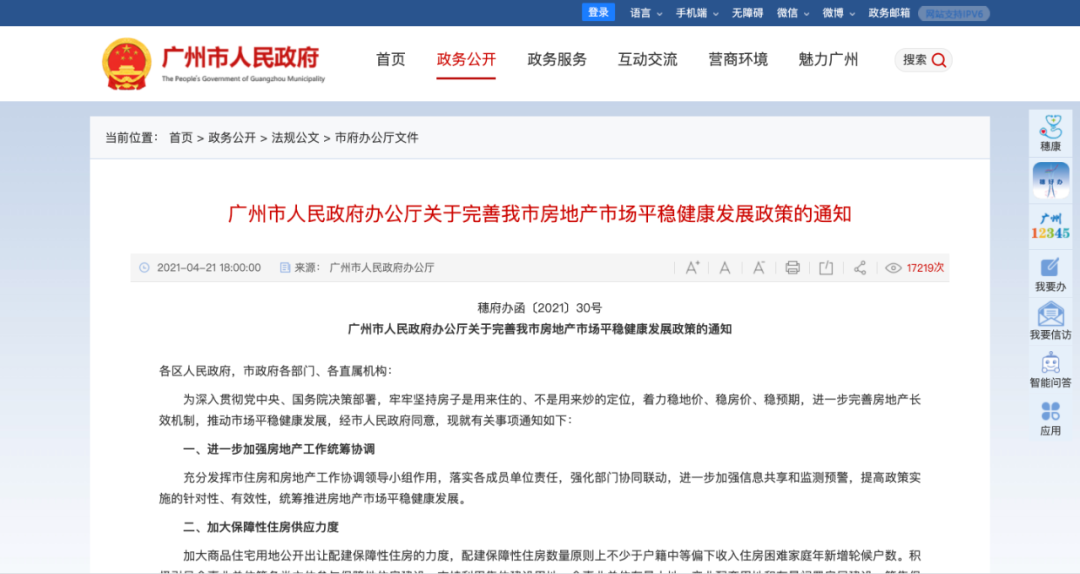Go to 法规公文 in breadcrumb
Screen dimensions: 1080x574
[295, 138]
